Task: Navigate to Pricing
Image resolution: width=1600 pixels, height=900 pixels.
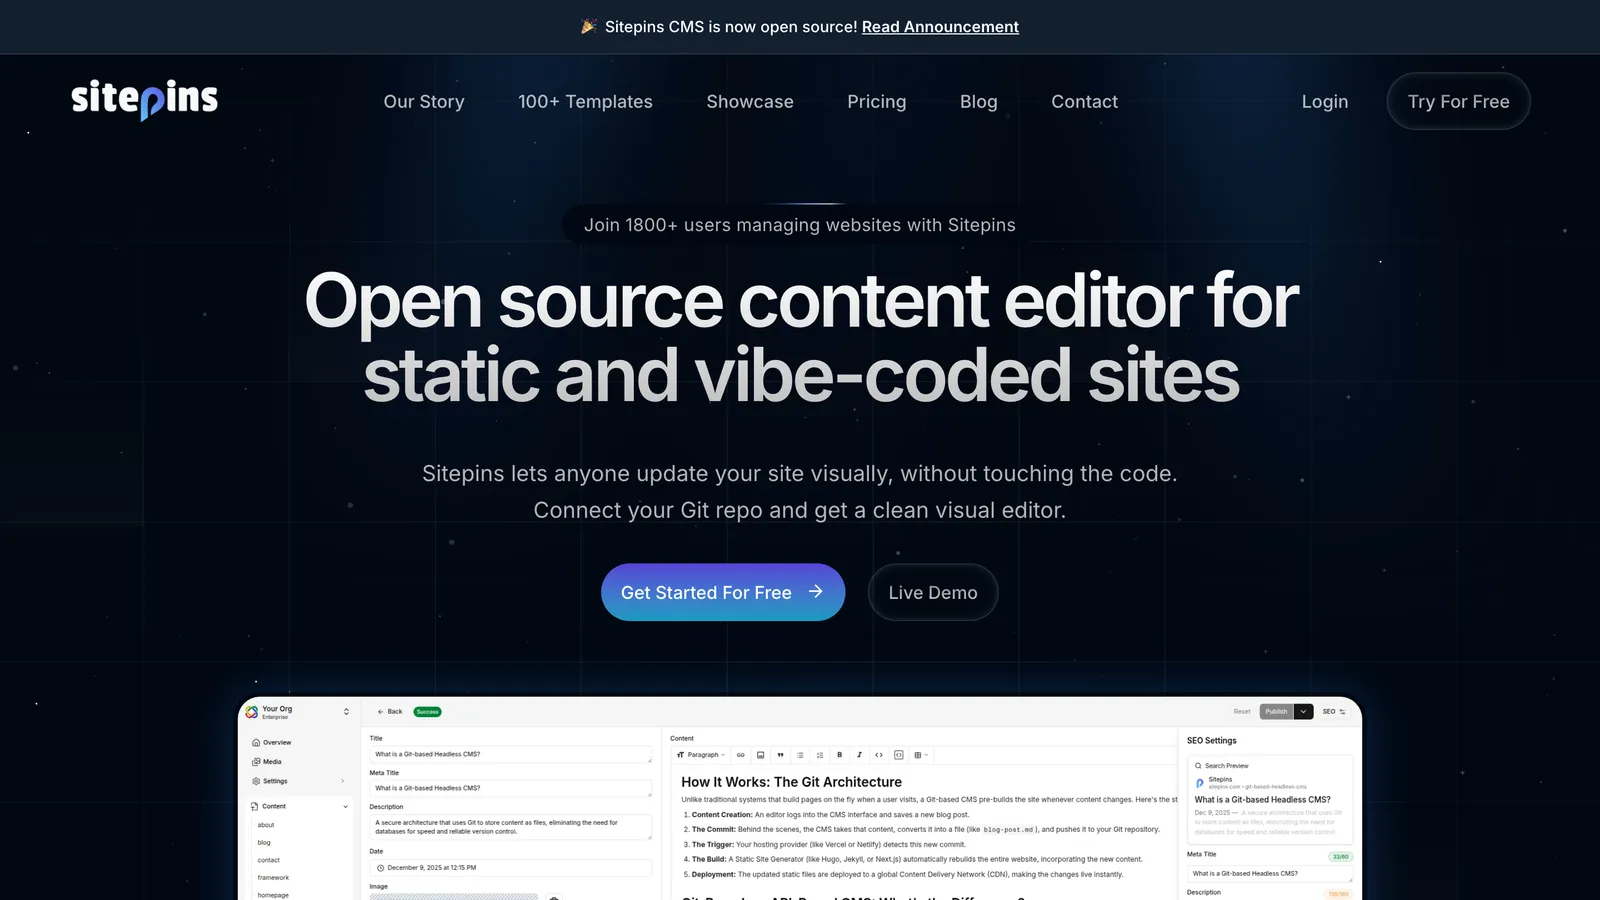Action: (877, 102)
